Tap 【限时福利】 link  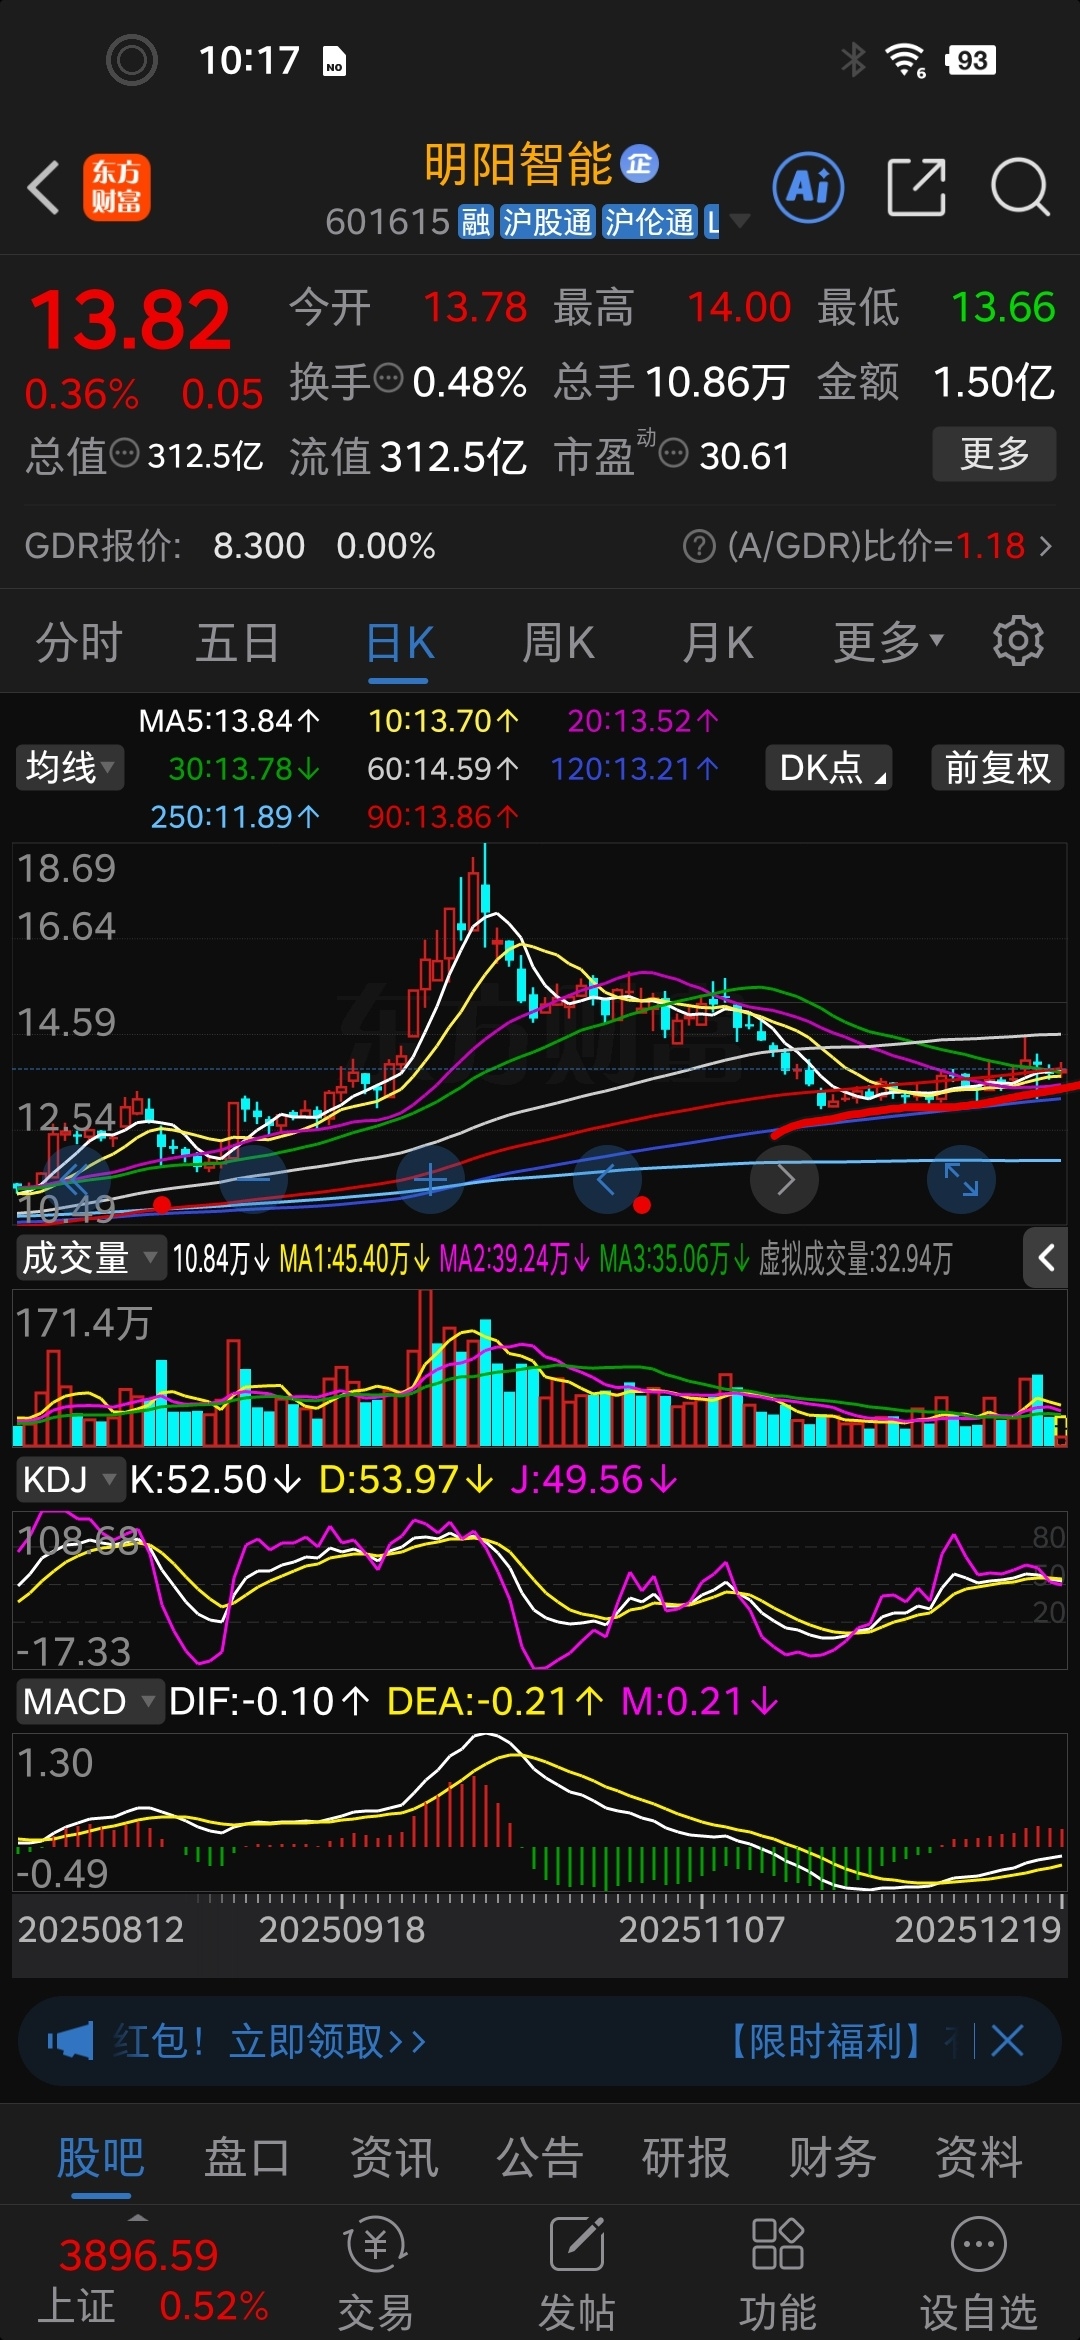point(827,2041)
